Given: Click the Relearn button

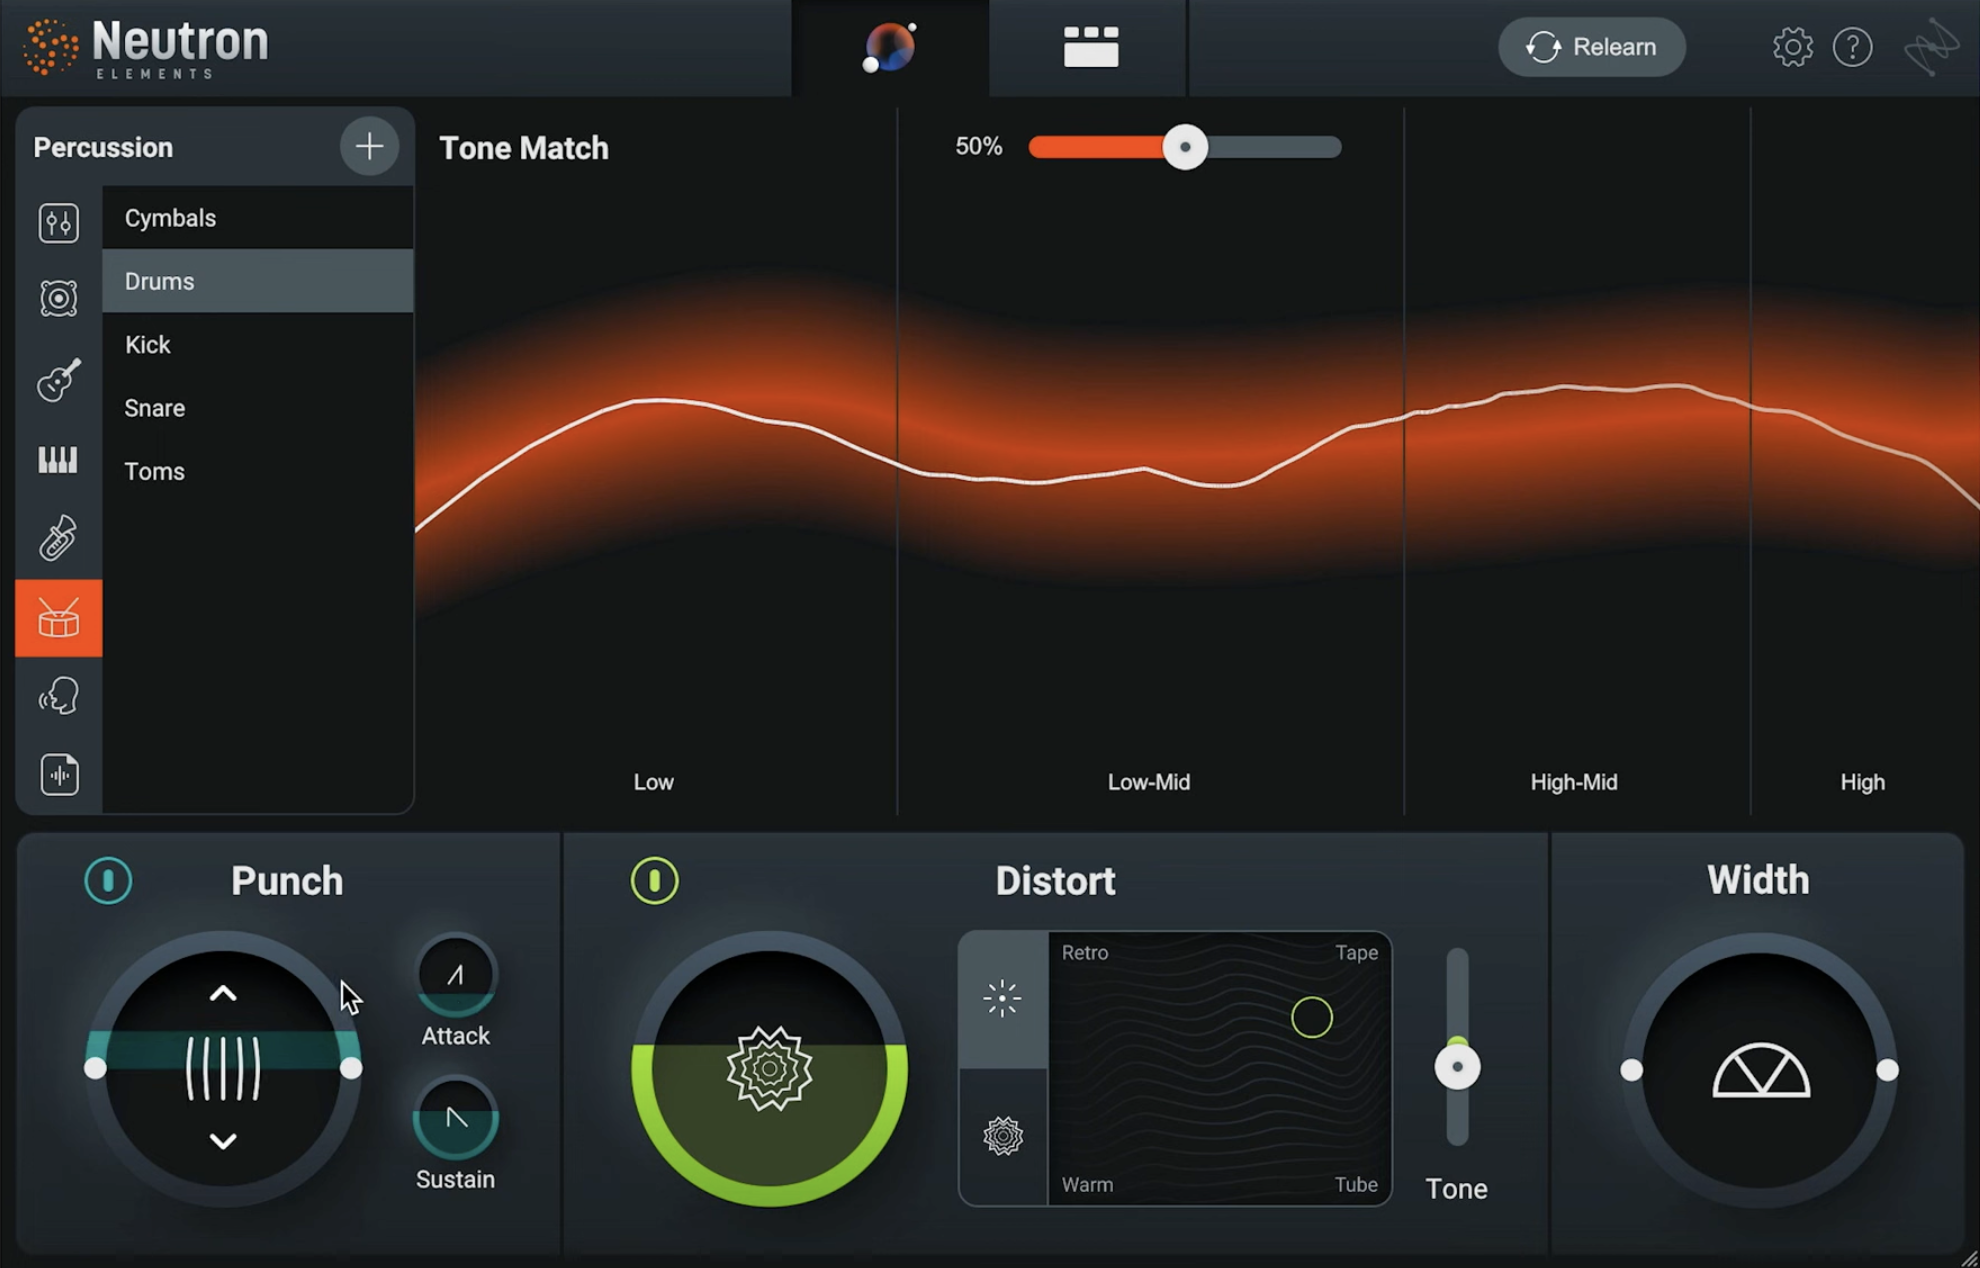Looking at the screenshot, I should (1590, 46).
